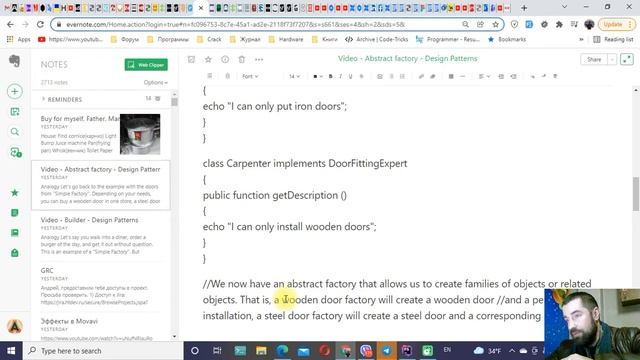Open the text alignment dropdown
Image resolution: width=640 pixels, height=360 pixels.
[484, 76]
